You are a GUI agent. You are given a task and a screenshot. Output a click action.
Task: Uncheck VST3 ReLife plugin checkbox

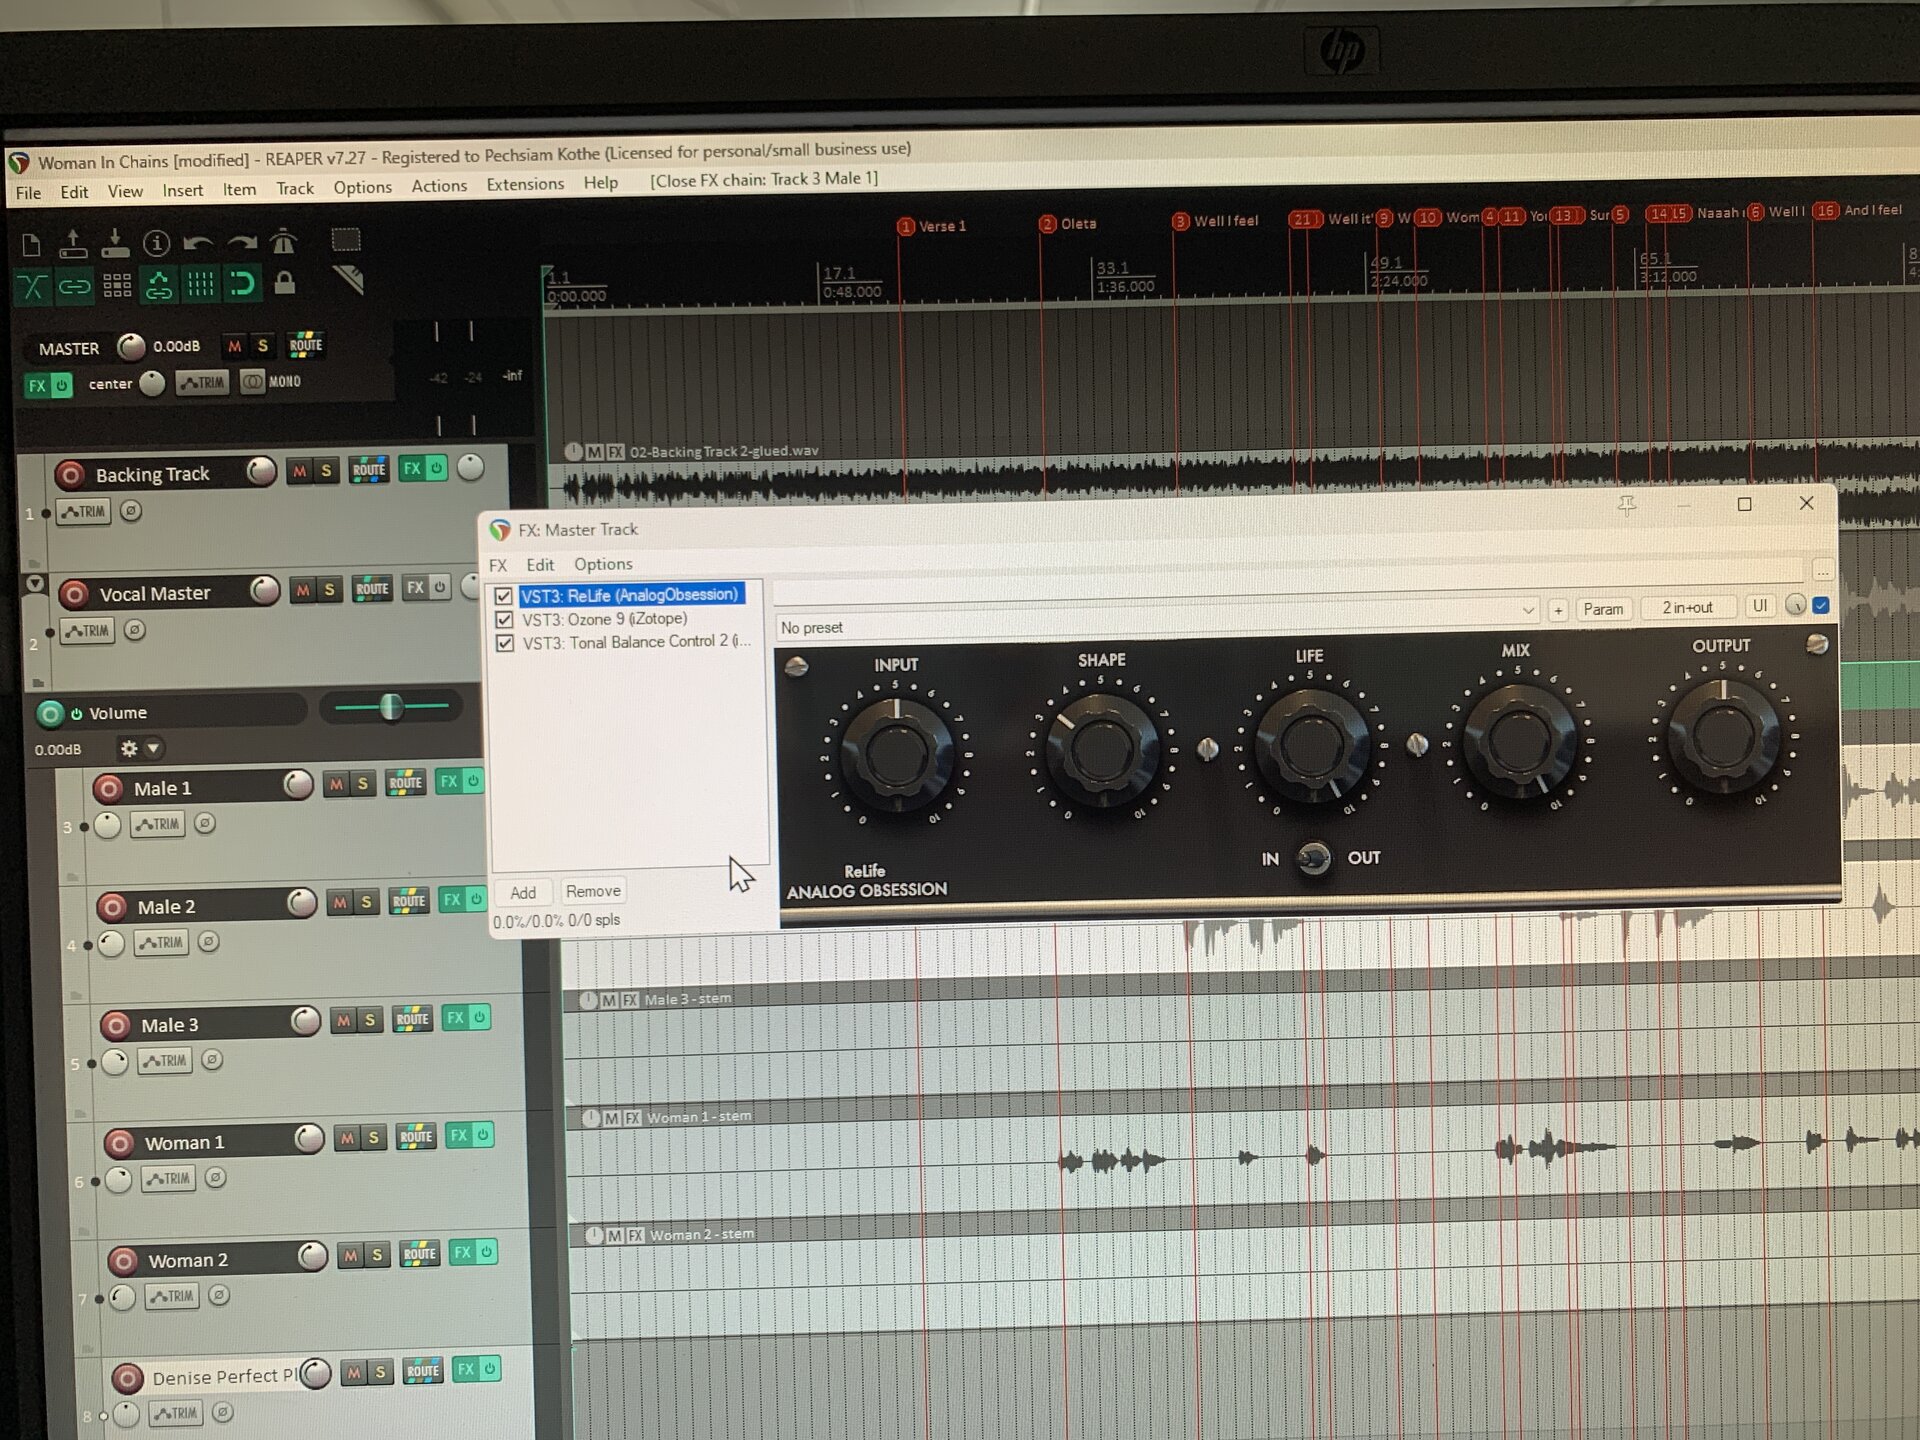(504, 596)
